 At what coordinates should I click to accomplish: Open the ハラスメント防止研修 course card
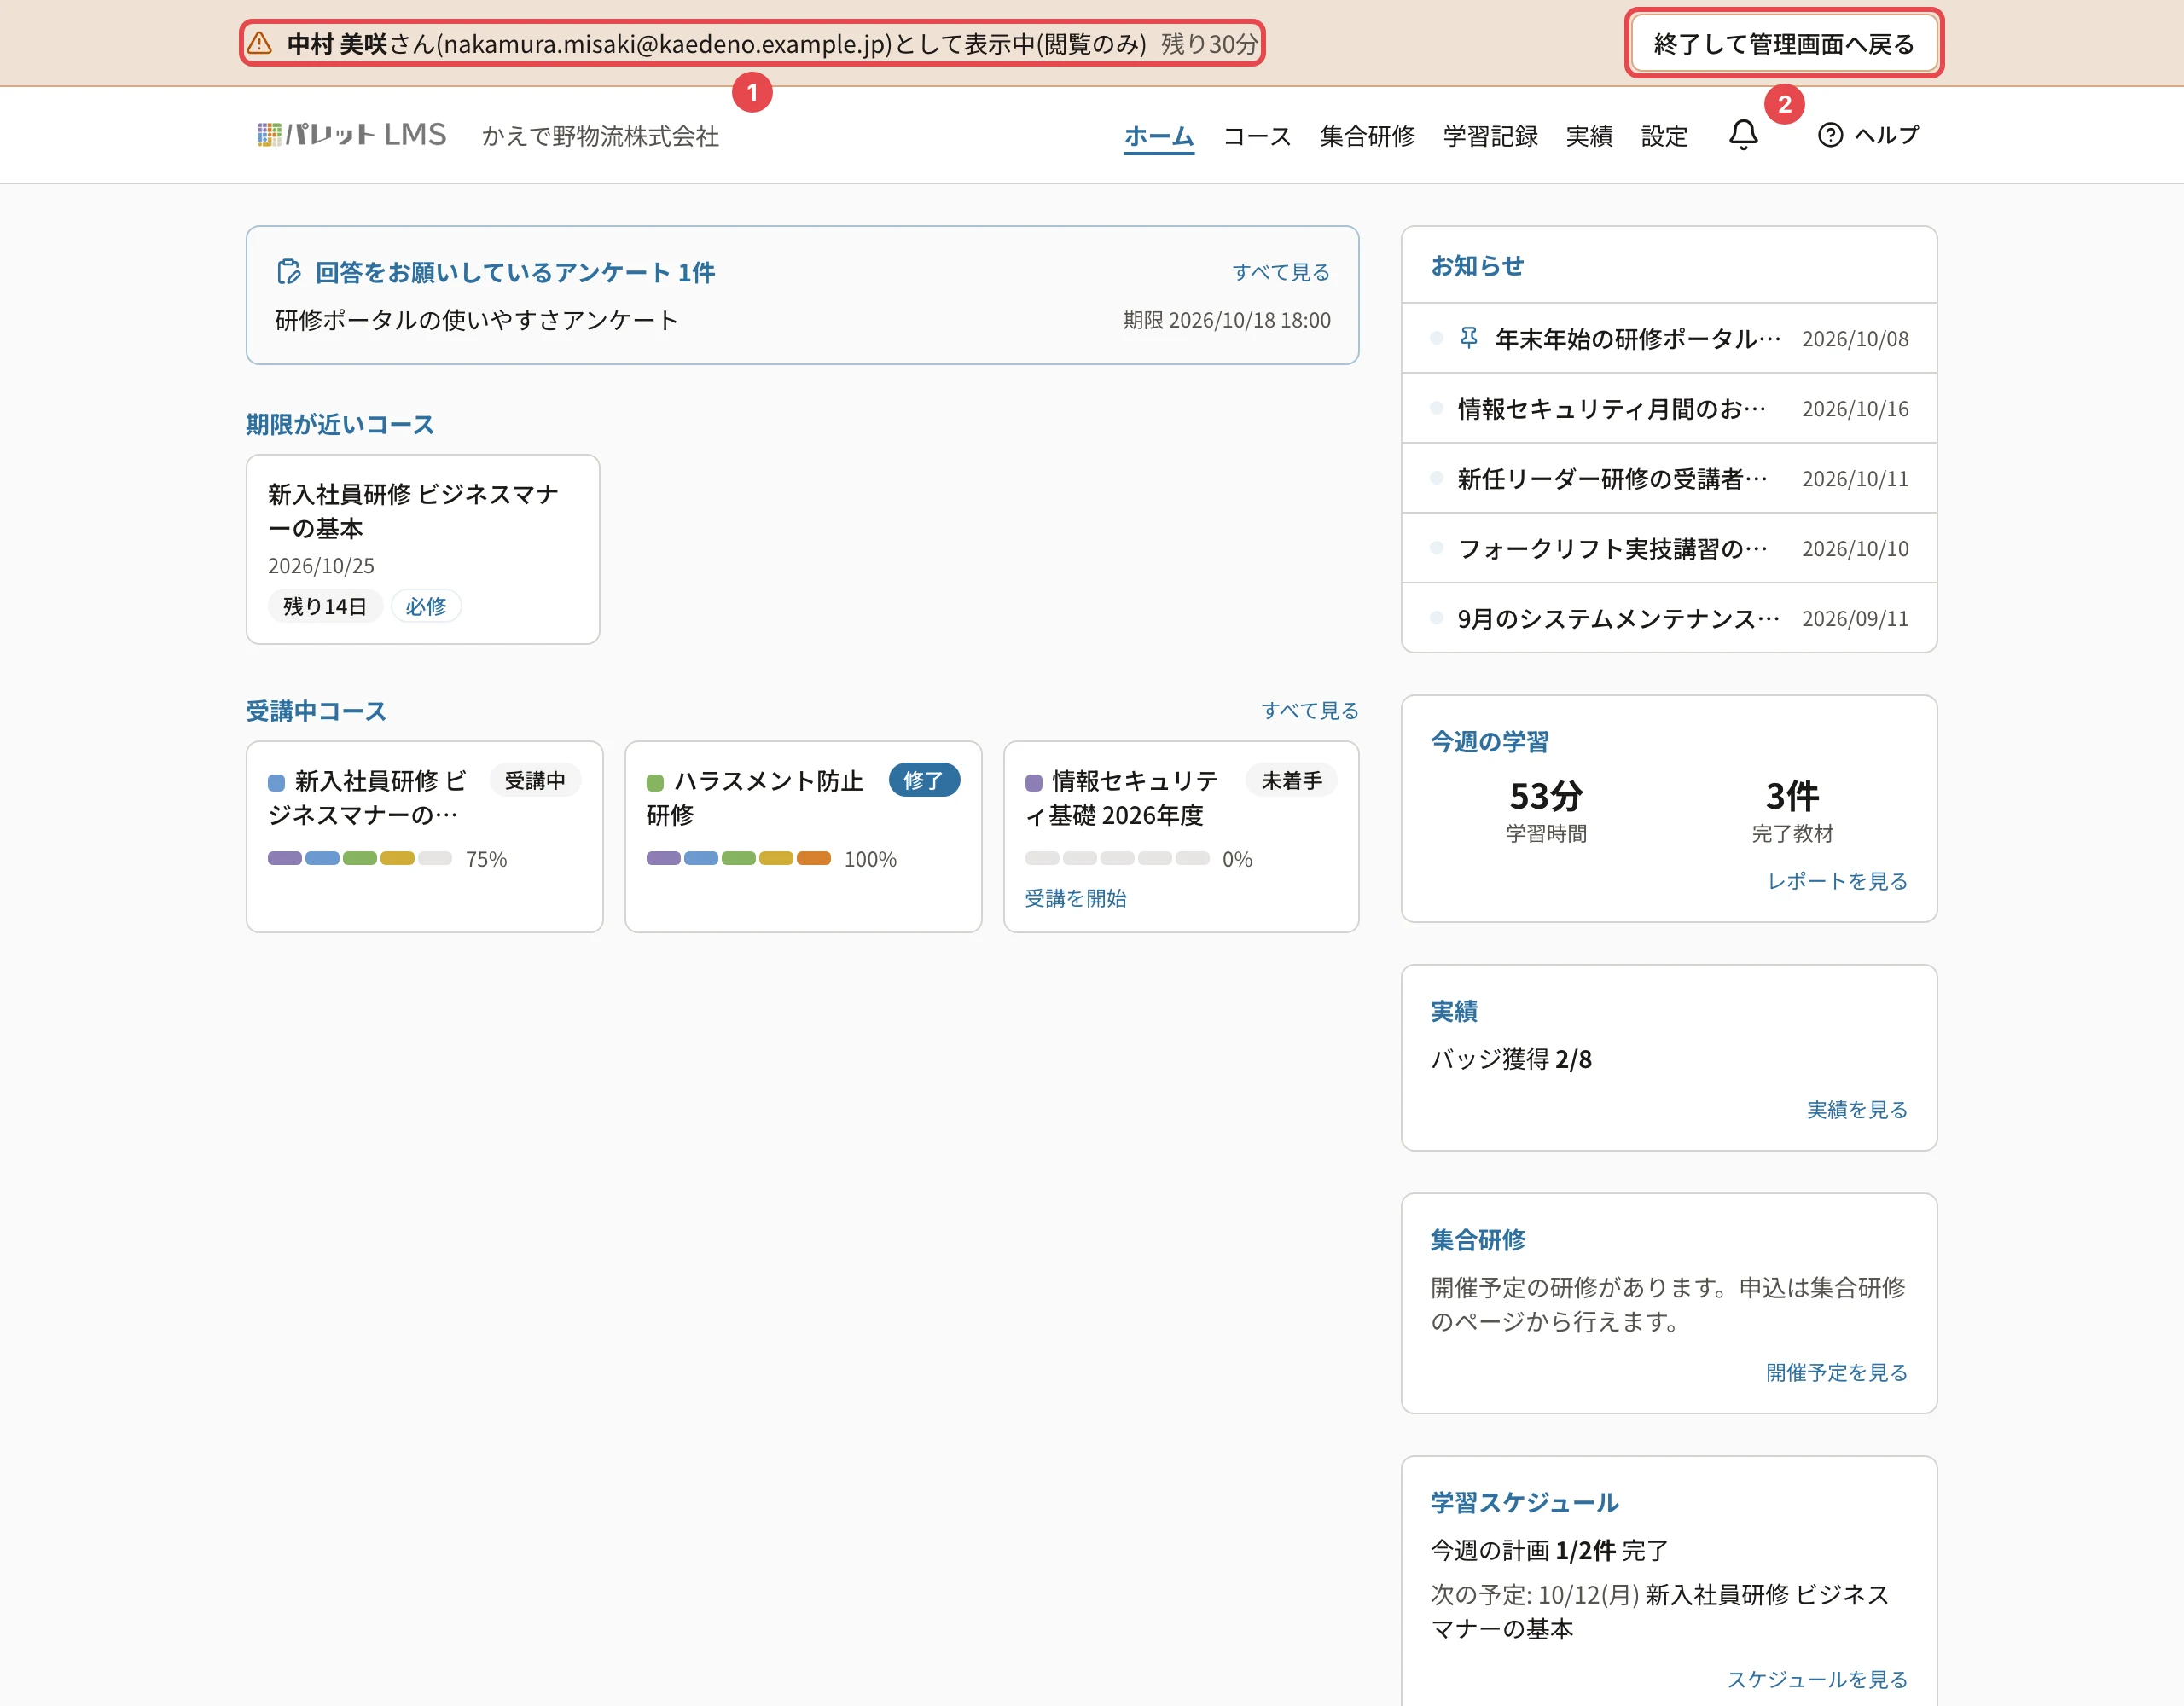click(803, 836)
